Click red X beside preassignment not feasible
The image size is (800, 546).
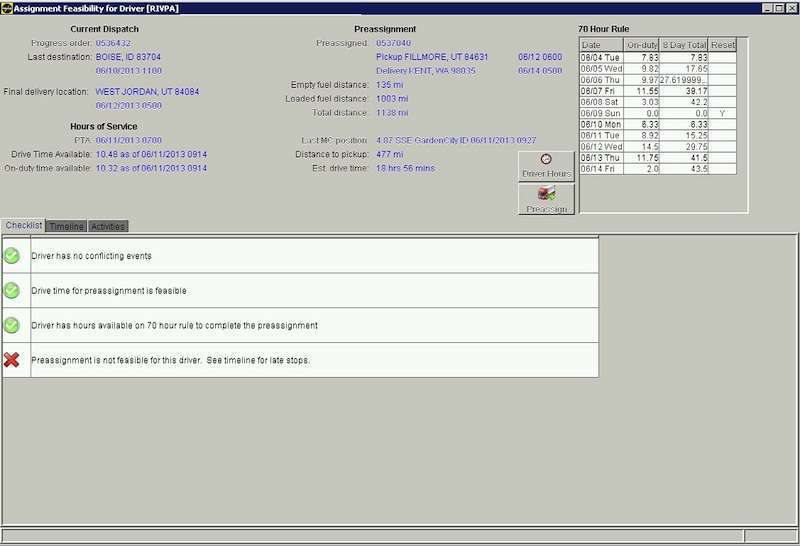click(x=12, y=360)
